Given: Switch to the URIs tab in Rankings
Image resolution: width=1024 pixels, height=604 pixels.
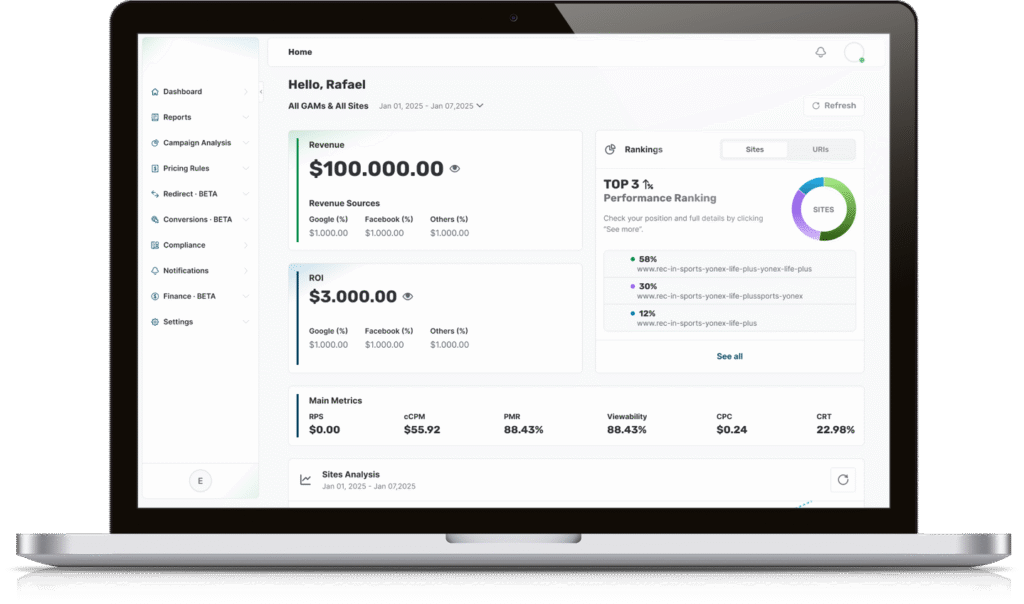Looking at the screenshot, I should click(x=820, y=150).
